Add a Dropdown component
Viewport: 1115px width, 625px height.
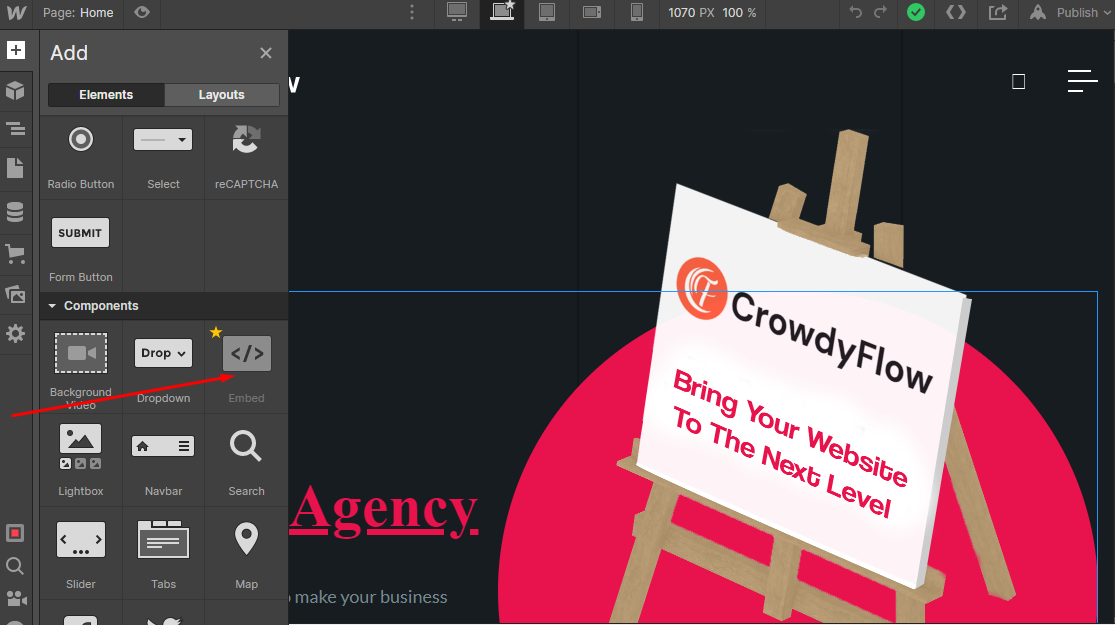(164, 368)
